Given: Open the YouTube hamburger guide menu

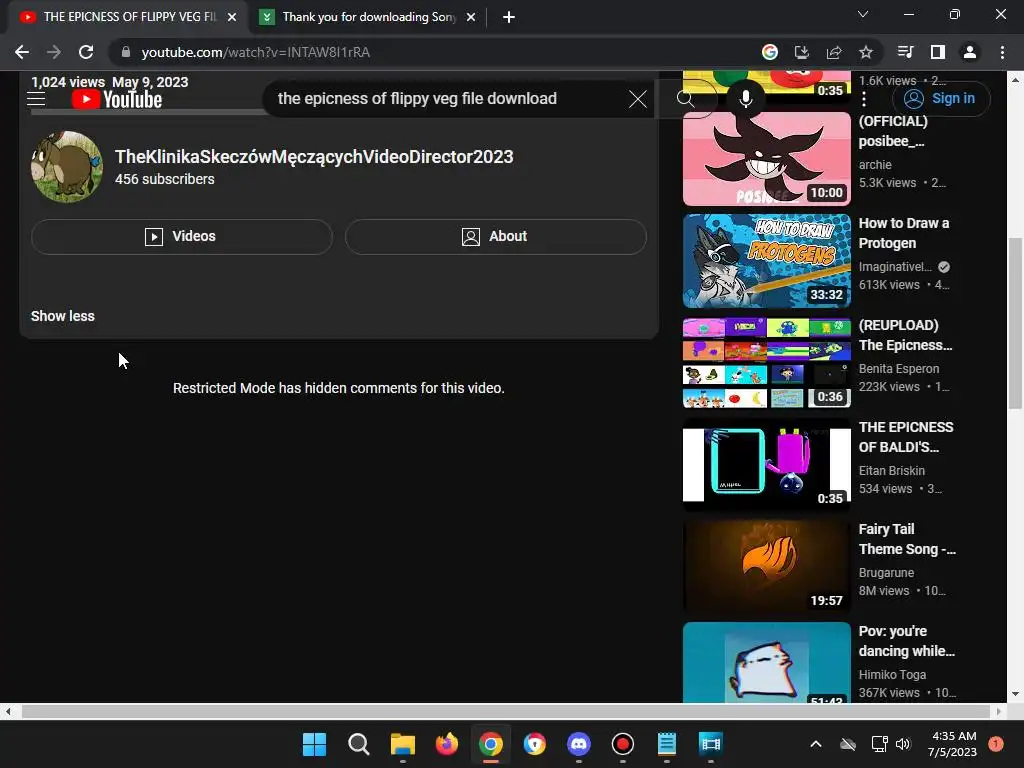Looking at the screenshot, I should tap(36, 99).
